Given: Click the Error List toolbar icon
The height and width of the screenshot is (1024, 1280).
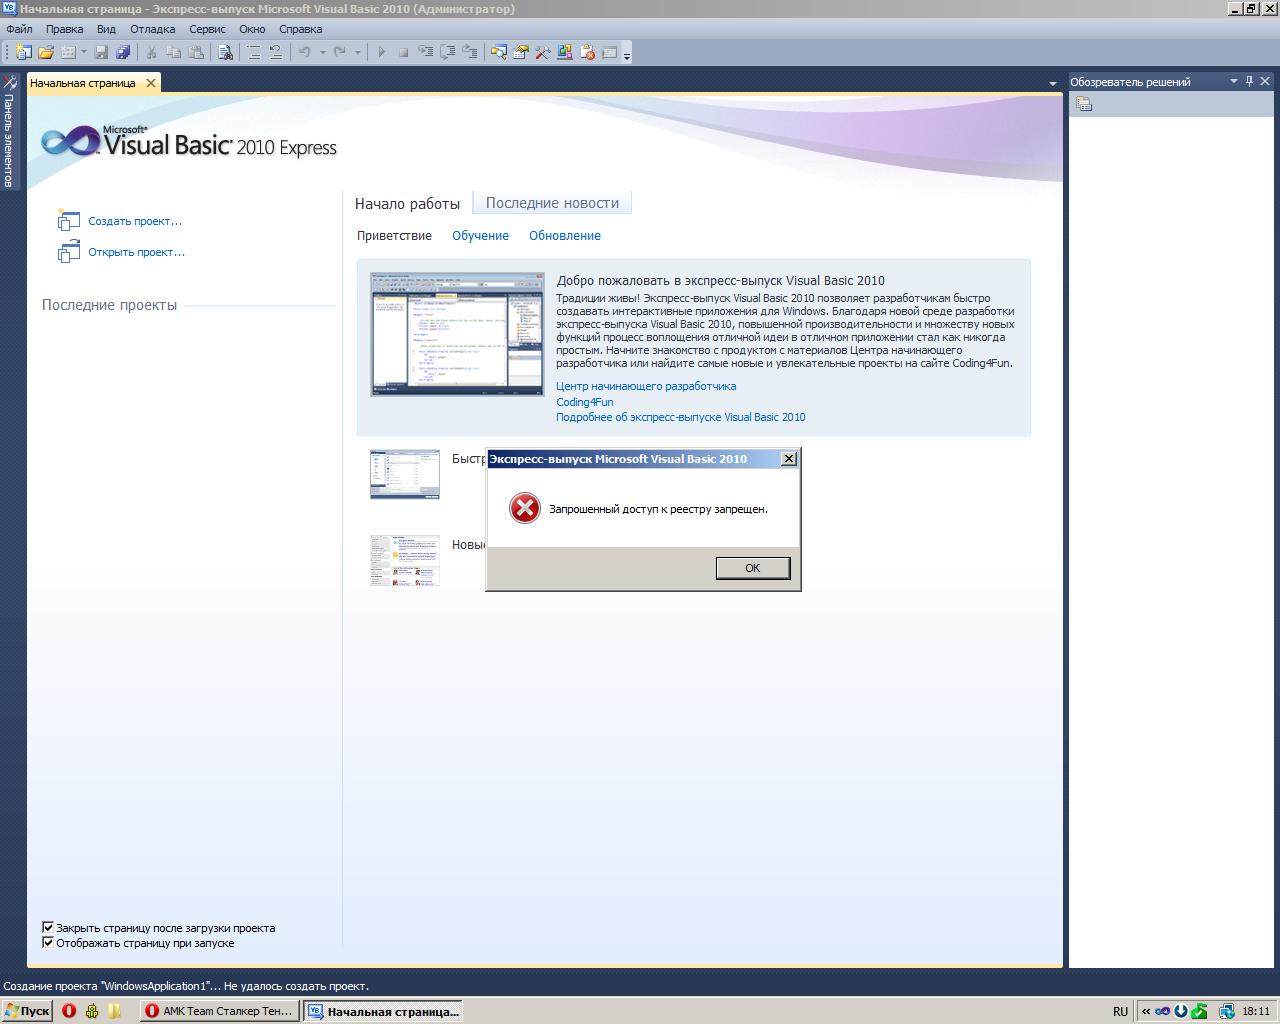Looking at the screenshot, I should (x=587, y=52).
